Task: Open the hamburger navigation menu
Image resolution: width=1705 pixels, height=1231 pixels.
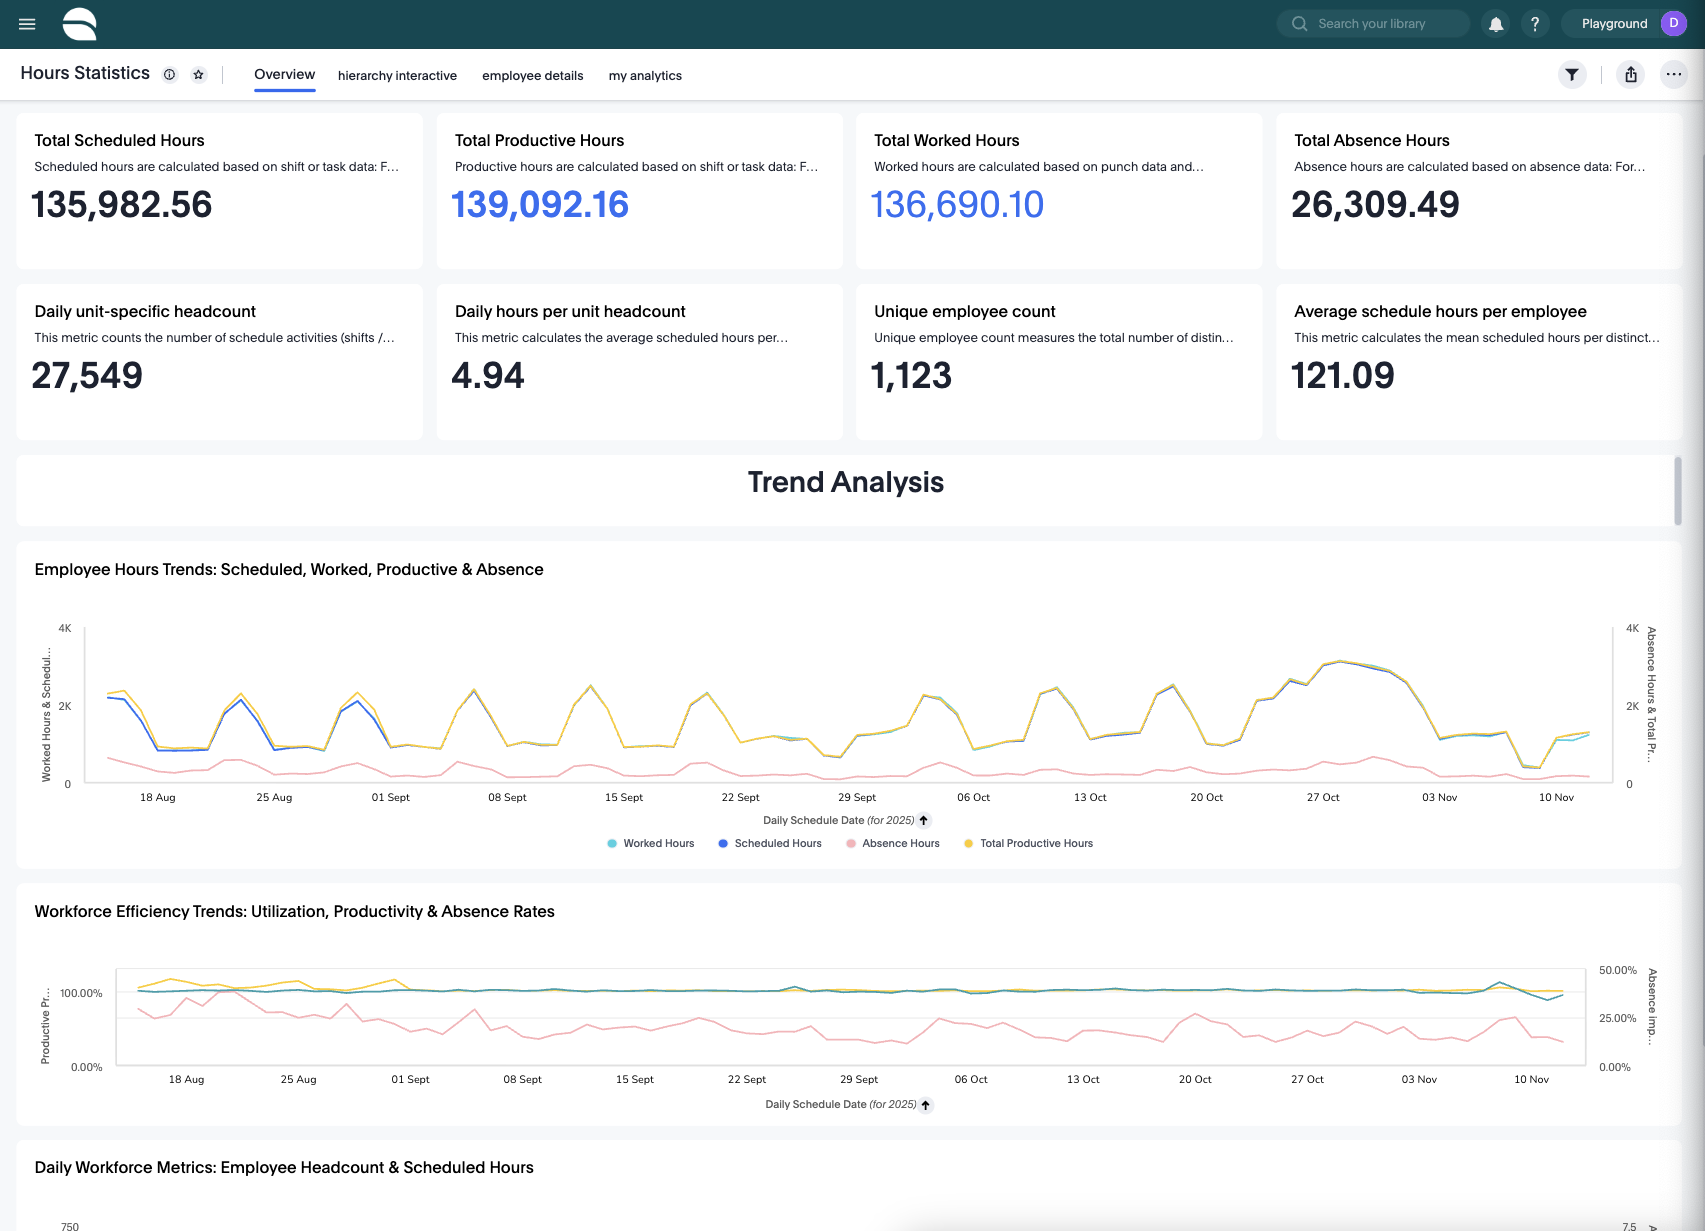Action: (x=27, y=24)
